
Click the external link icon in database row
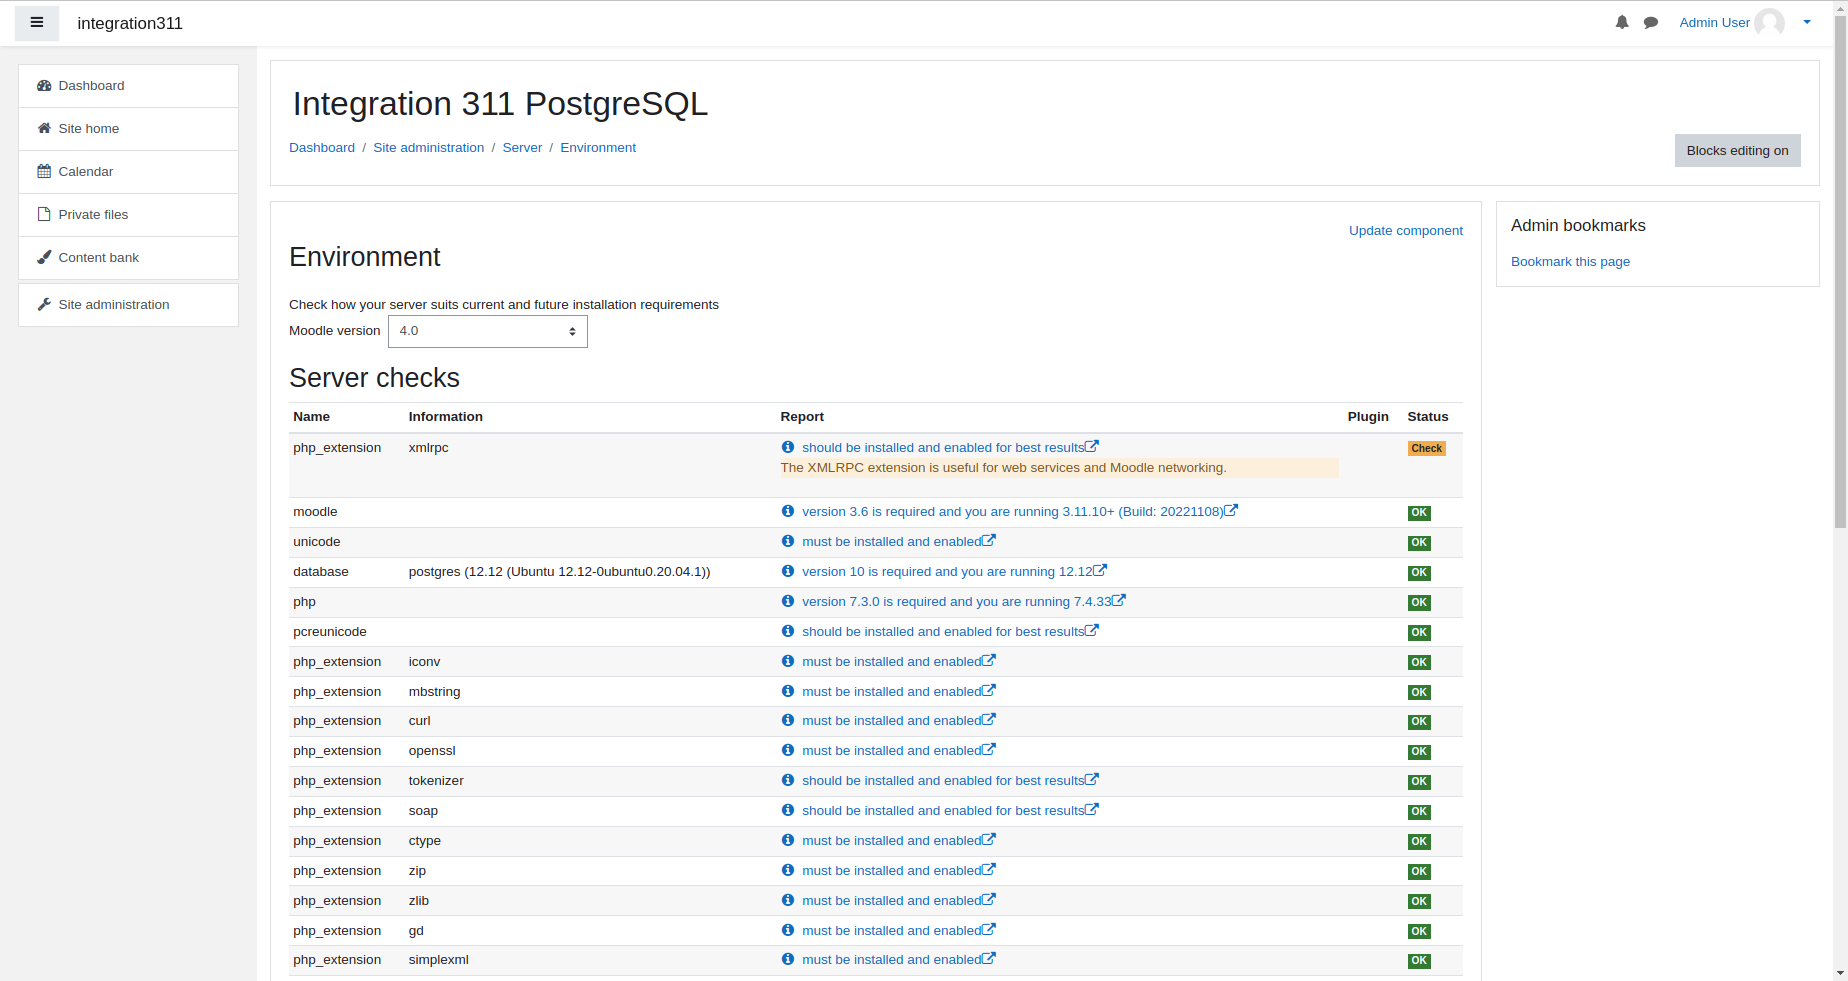1100,570
